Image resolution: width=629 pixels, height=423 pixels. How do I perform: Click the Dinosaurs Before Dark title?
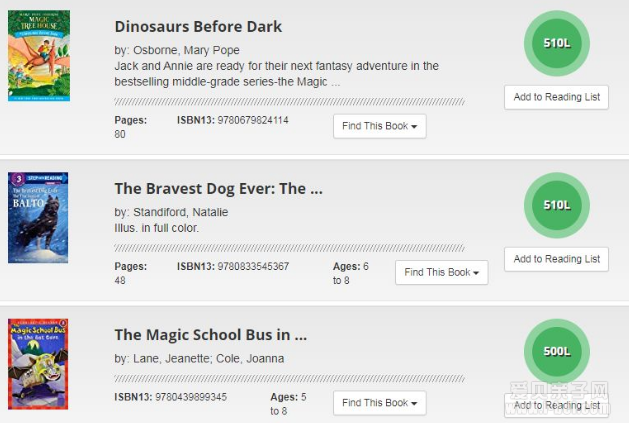(198, 26)
